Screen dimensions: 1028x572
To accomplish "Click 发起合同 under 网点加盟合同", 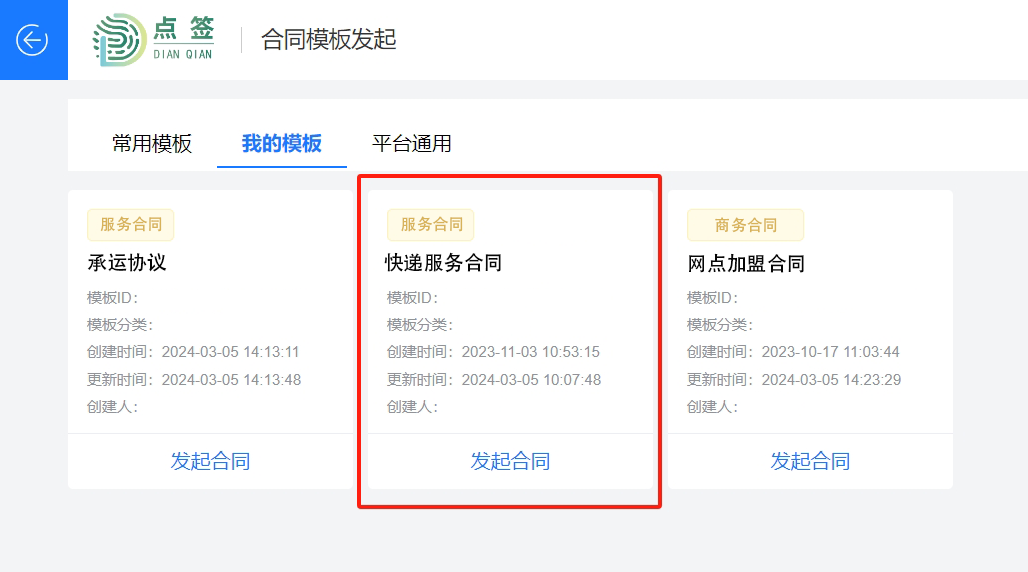I will [810, 461].
